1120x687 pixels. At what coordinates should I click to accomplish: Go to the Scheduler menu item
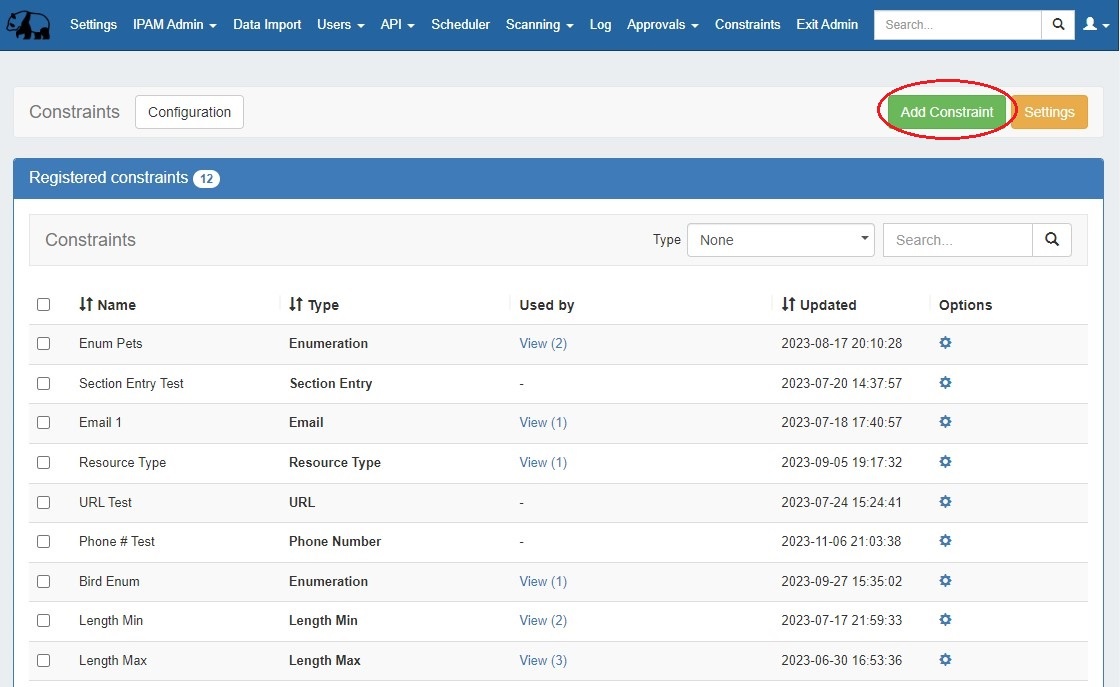[x=460, y=25]
